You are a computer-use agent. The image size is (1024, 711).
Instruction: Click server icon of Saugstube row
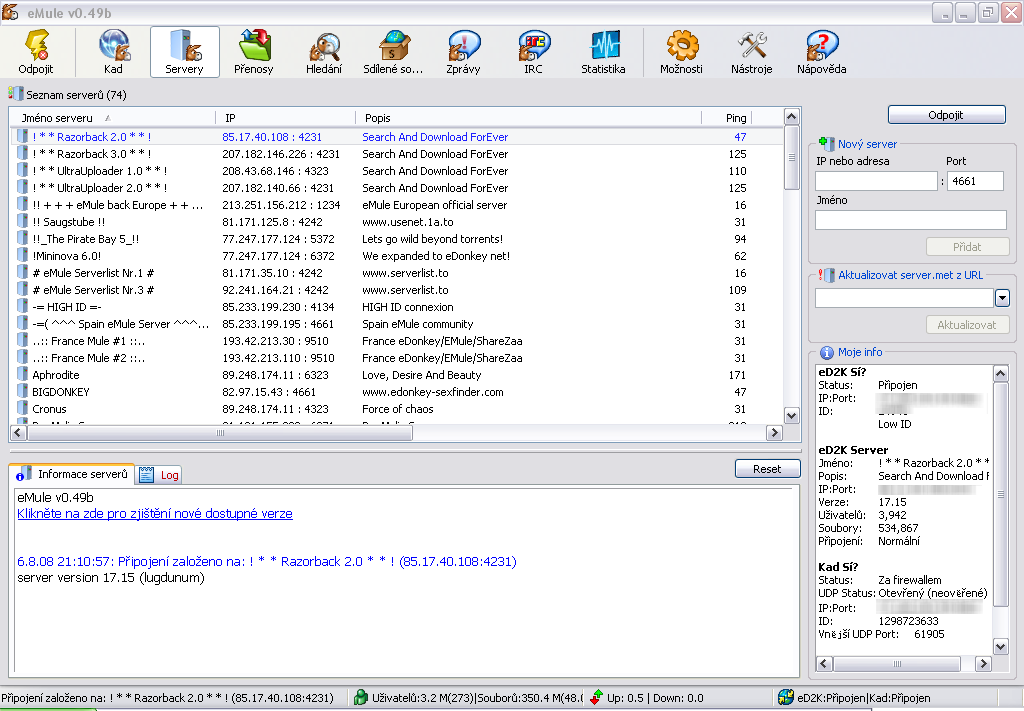point(22,222)
